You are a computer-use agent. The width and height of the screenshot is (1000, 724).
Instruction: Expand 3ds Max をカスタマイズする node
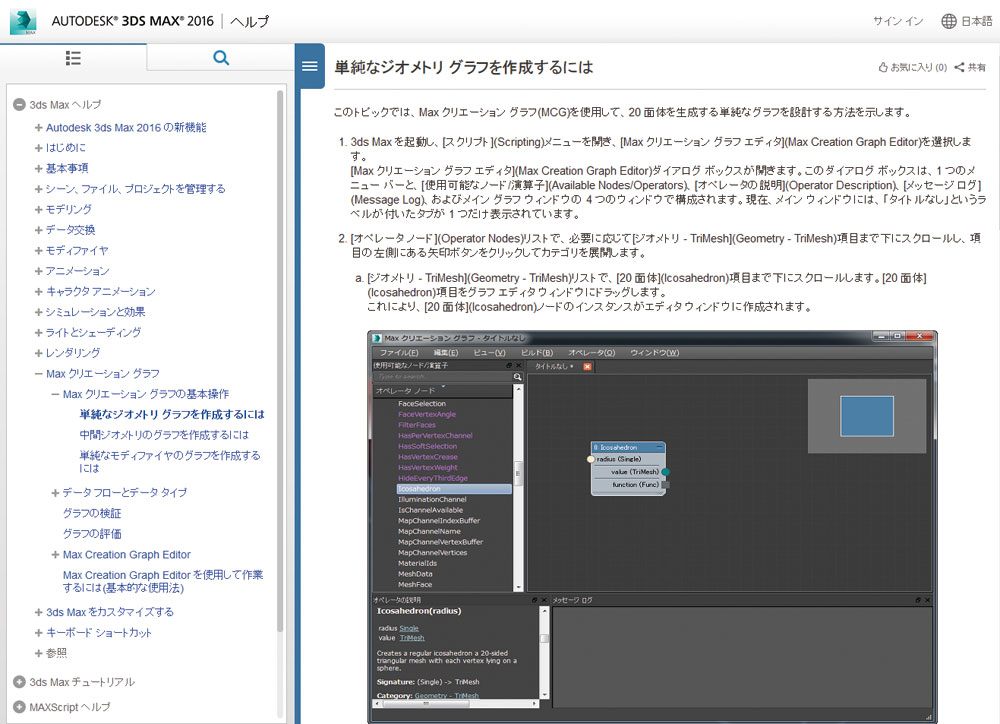point(38,612)
